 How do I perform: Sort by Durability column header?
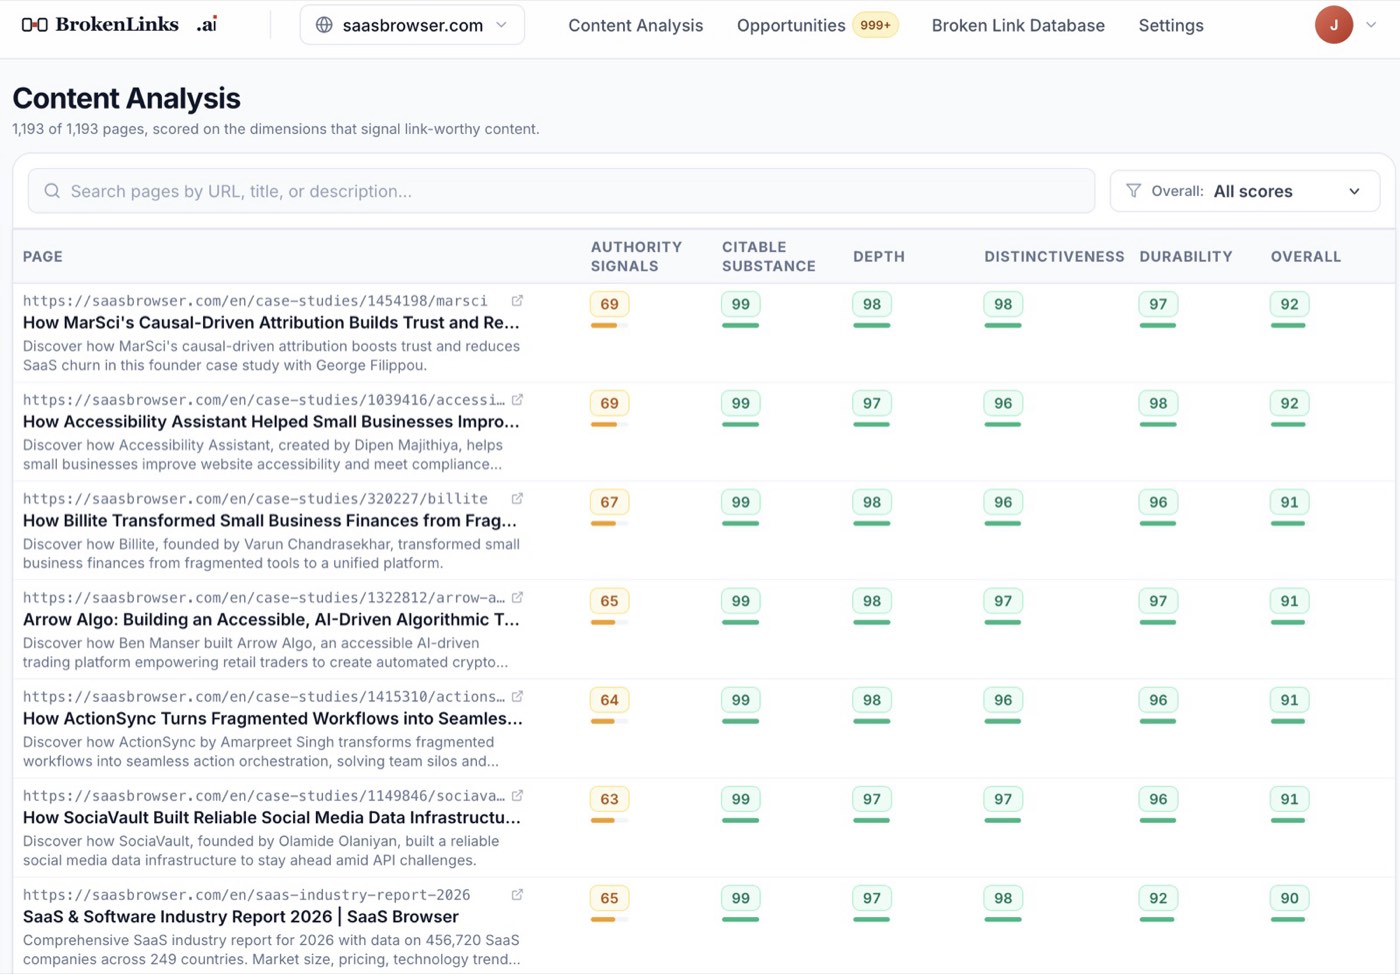1185,257
